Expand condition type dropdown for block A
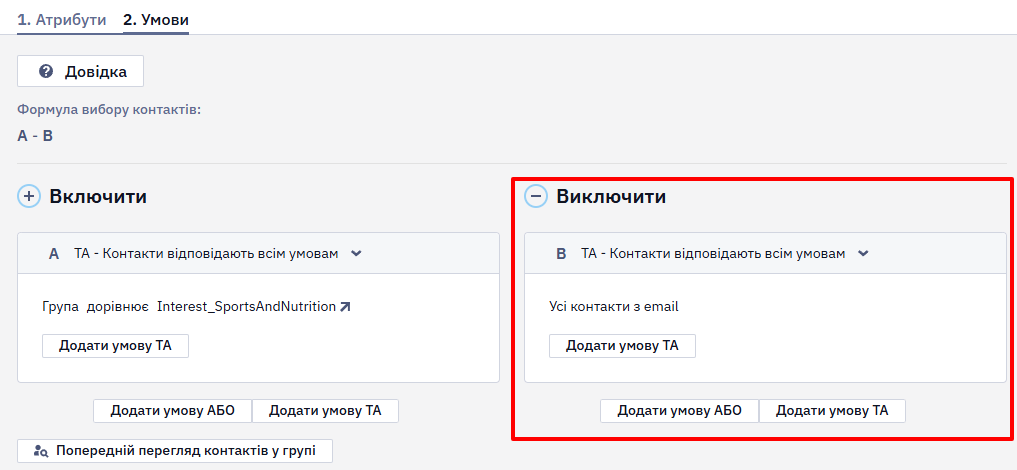 pyautogui.click(x=356, y=253)
